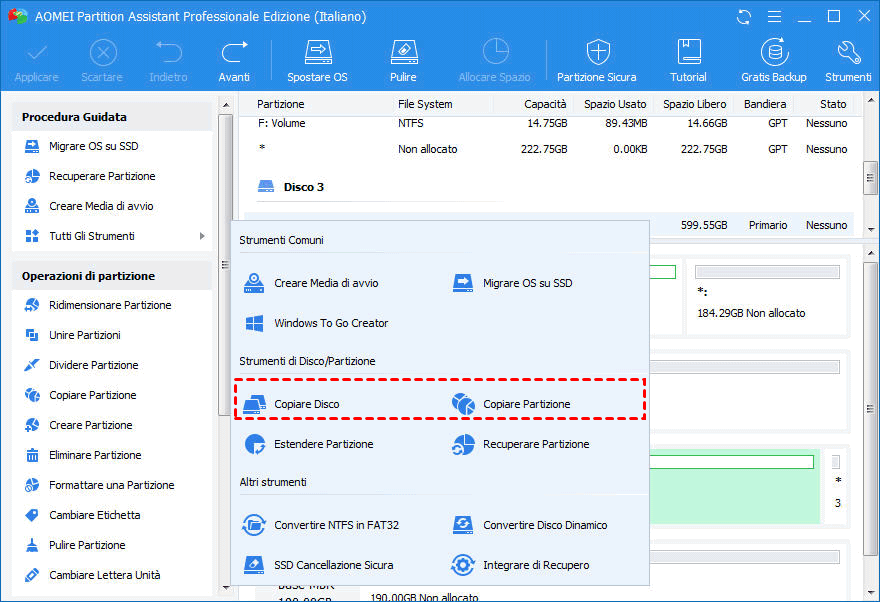This screenshot has width=880, height=602.
Task: Open Spostare OS tool
Action: [x=318, y=62]
